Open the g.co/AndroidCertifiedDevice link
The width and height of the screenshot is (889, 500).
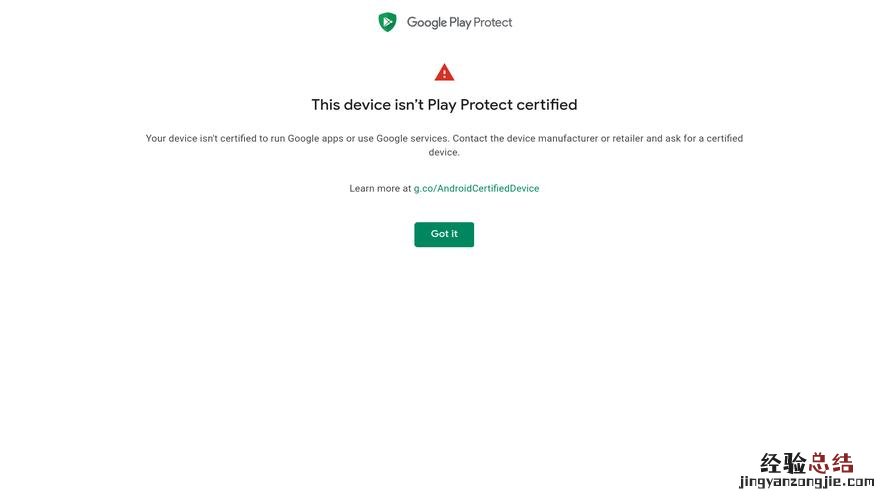(476, 188)
